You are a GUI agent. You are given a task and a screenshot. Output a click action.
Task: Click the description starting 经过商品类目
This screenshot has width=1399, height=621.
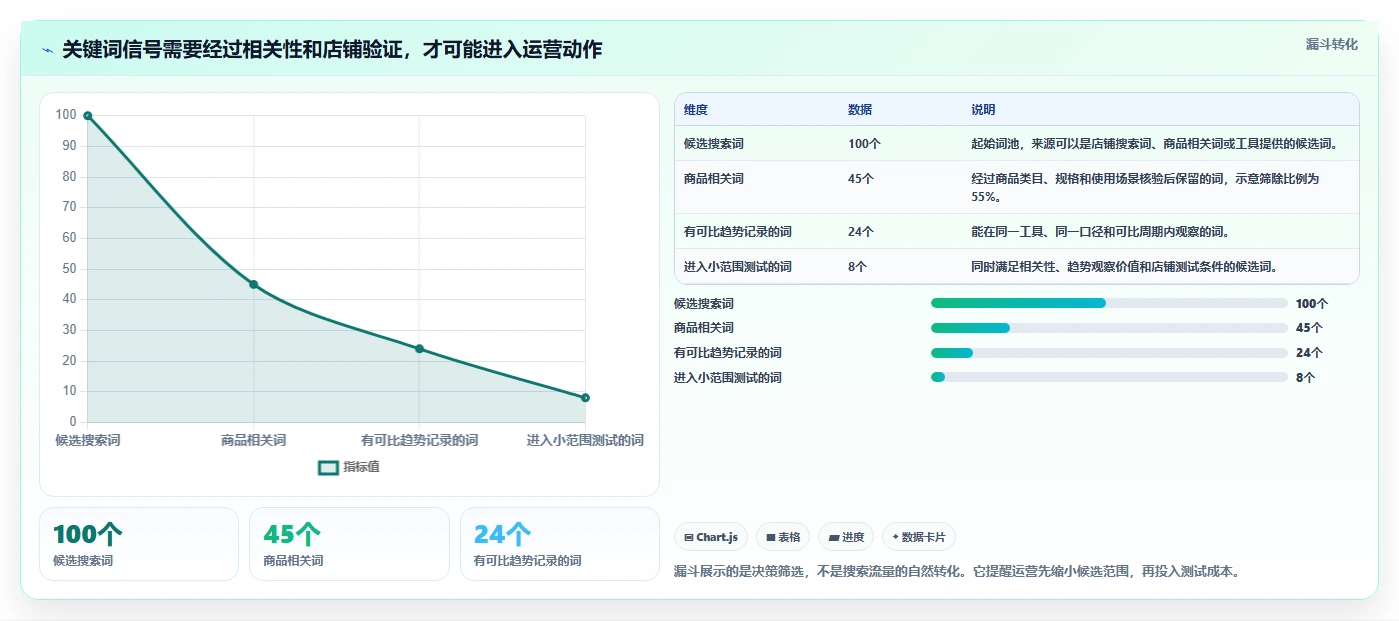coord(1146,188)
